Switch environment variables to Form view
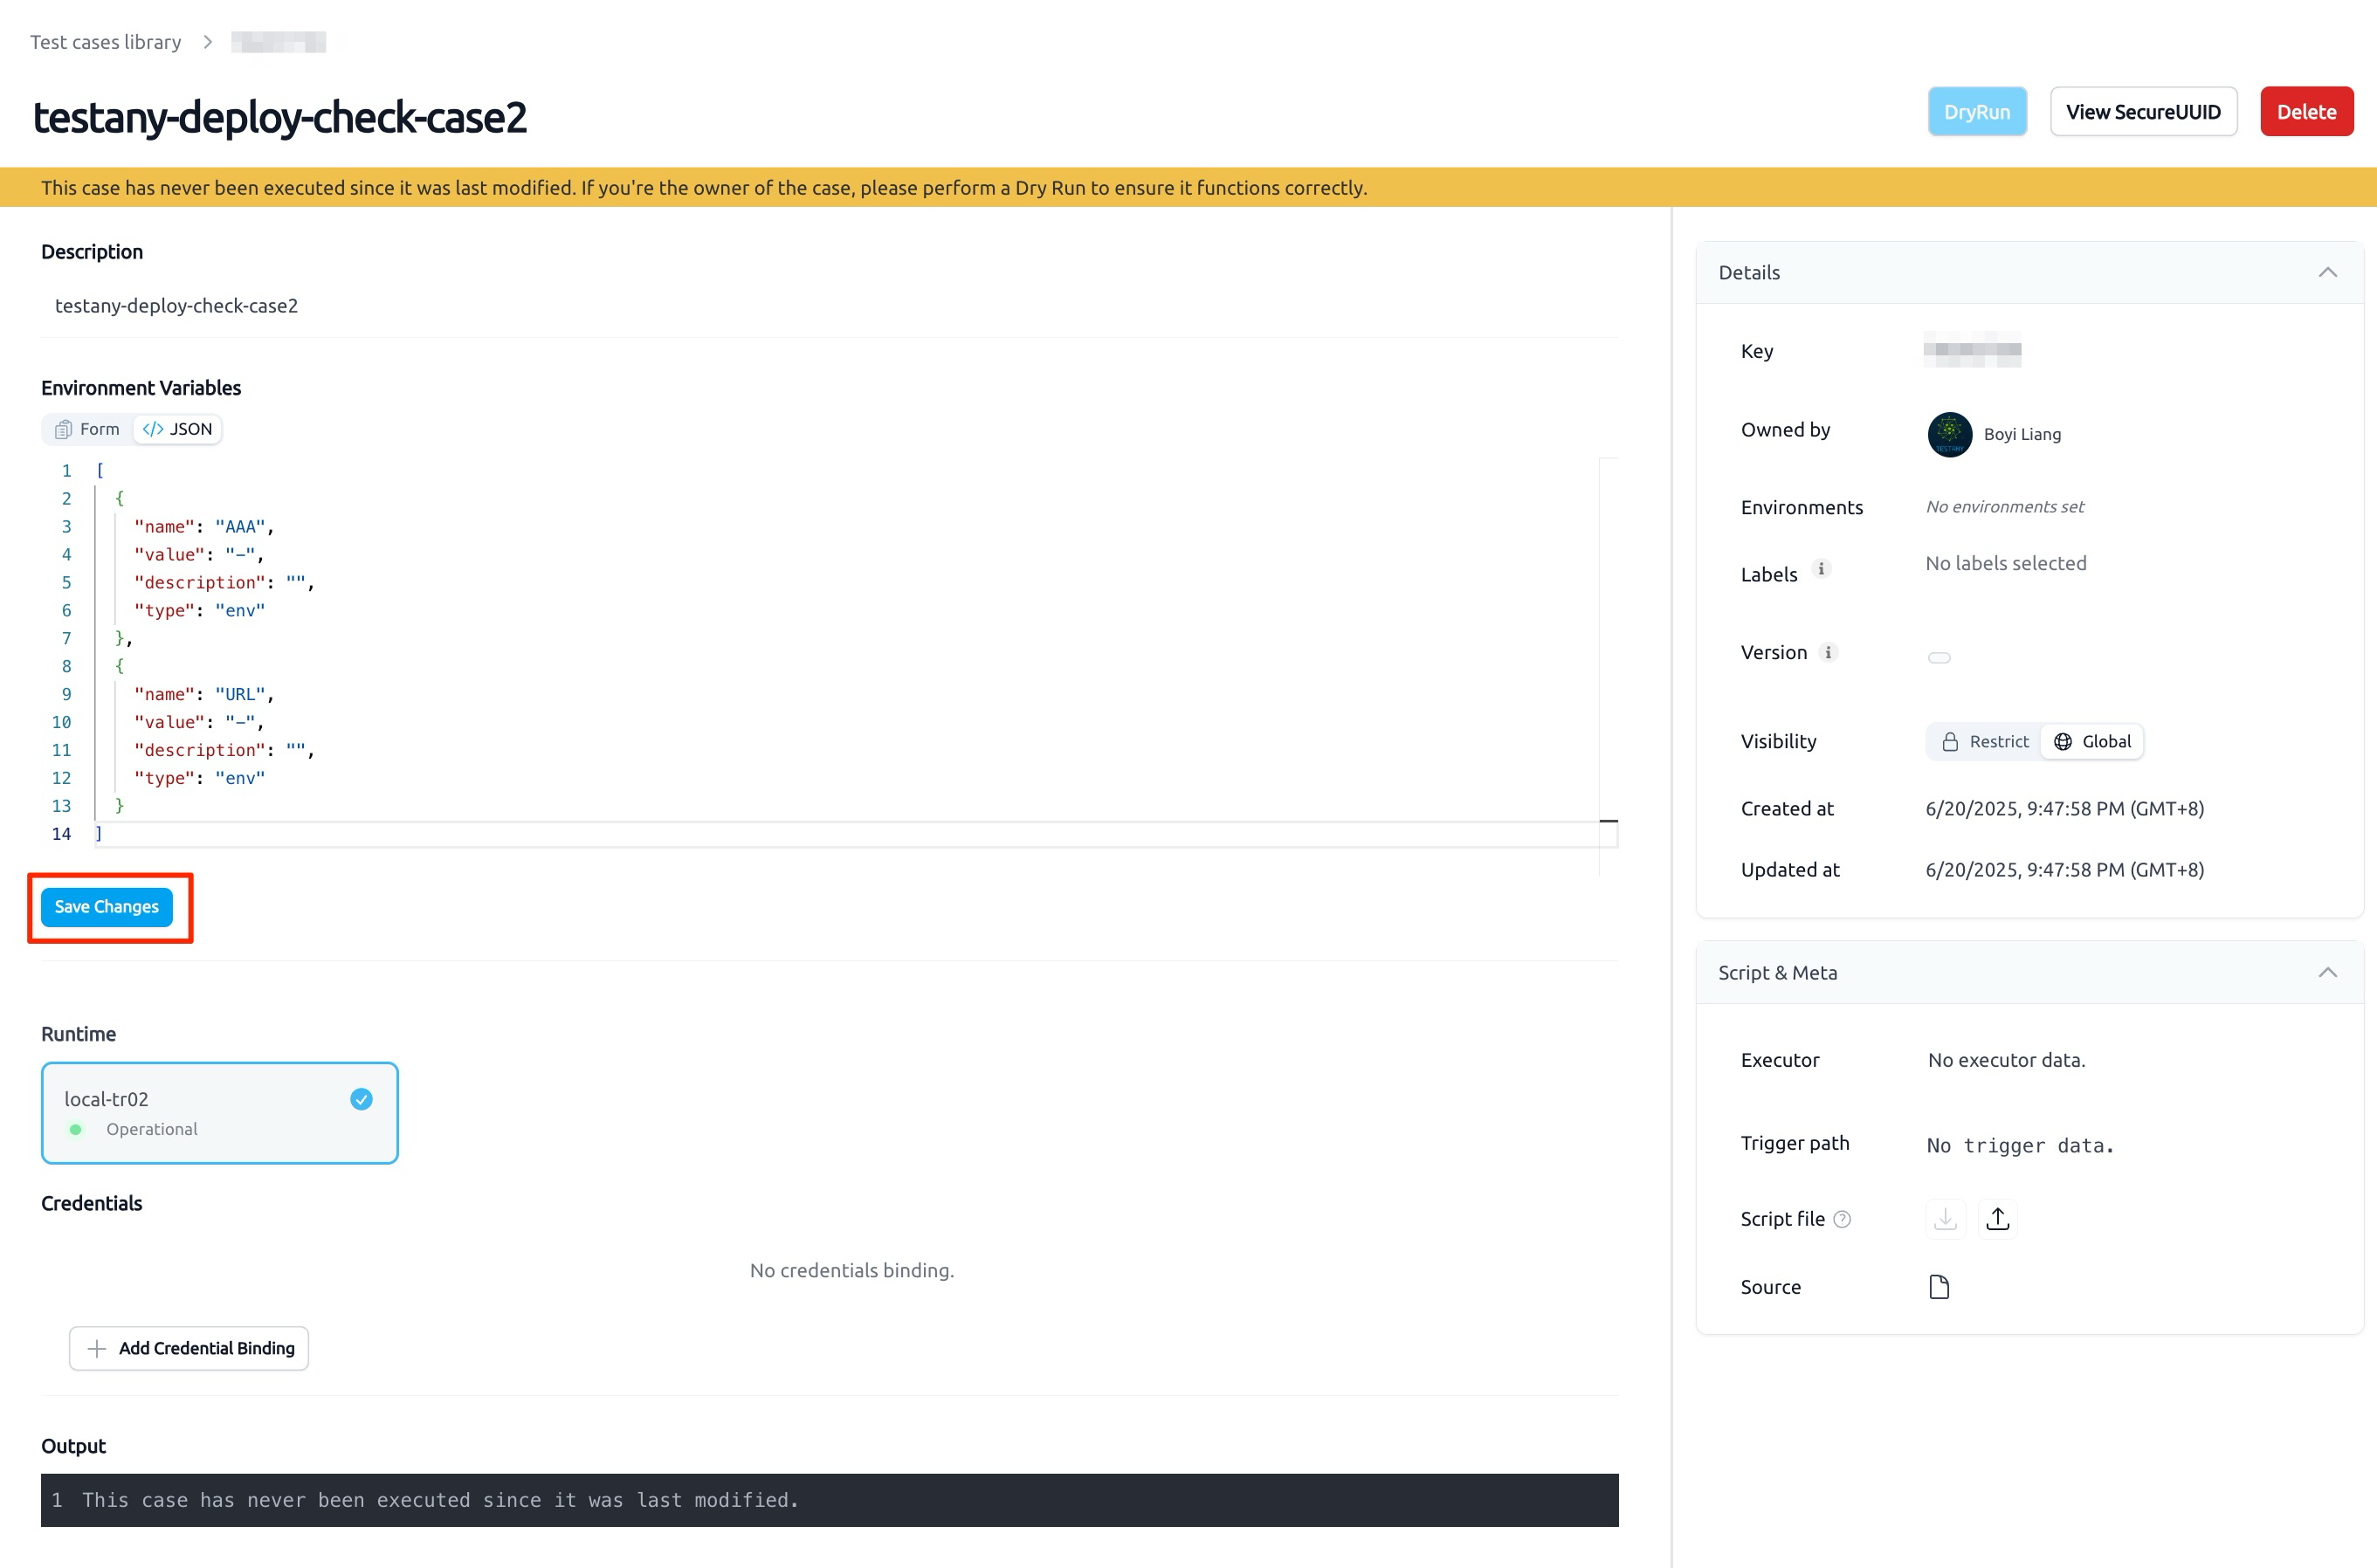This screenshot has height=1568, width=2377. [88, 429]
